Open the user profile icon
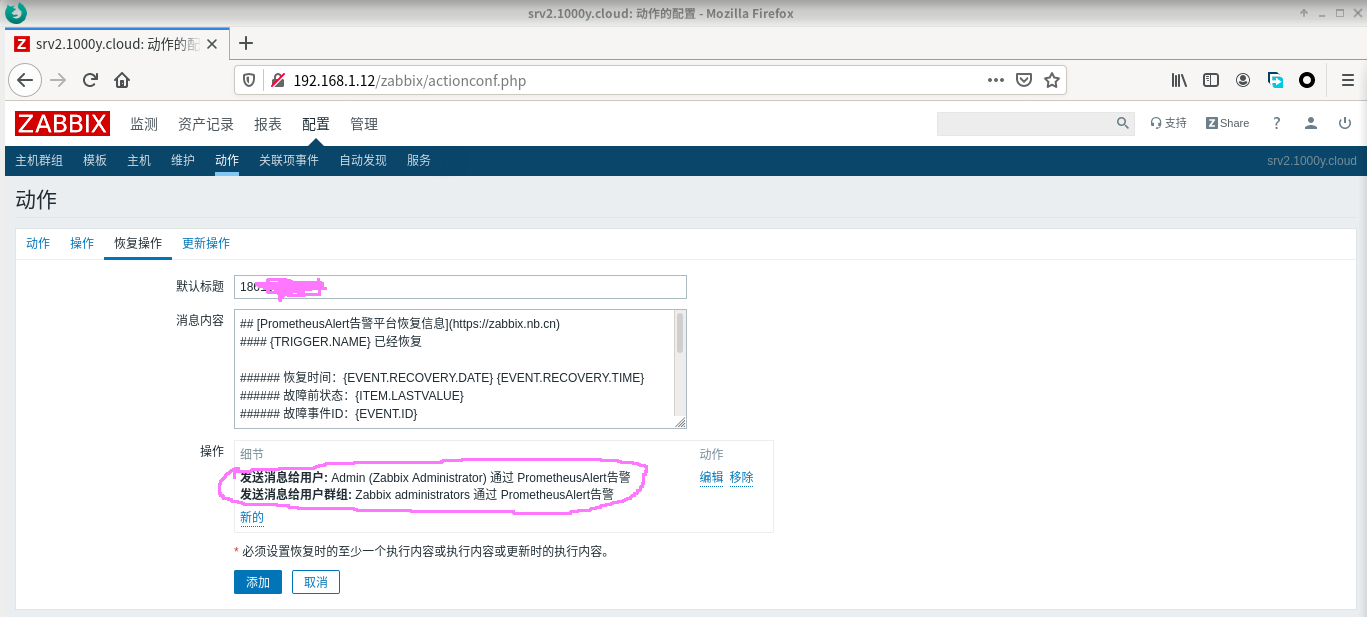This screenshot has width=1367, height=617. coord(1310,123)
